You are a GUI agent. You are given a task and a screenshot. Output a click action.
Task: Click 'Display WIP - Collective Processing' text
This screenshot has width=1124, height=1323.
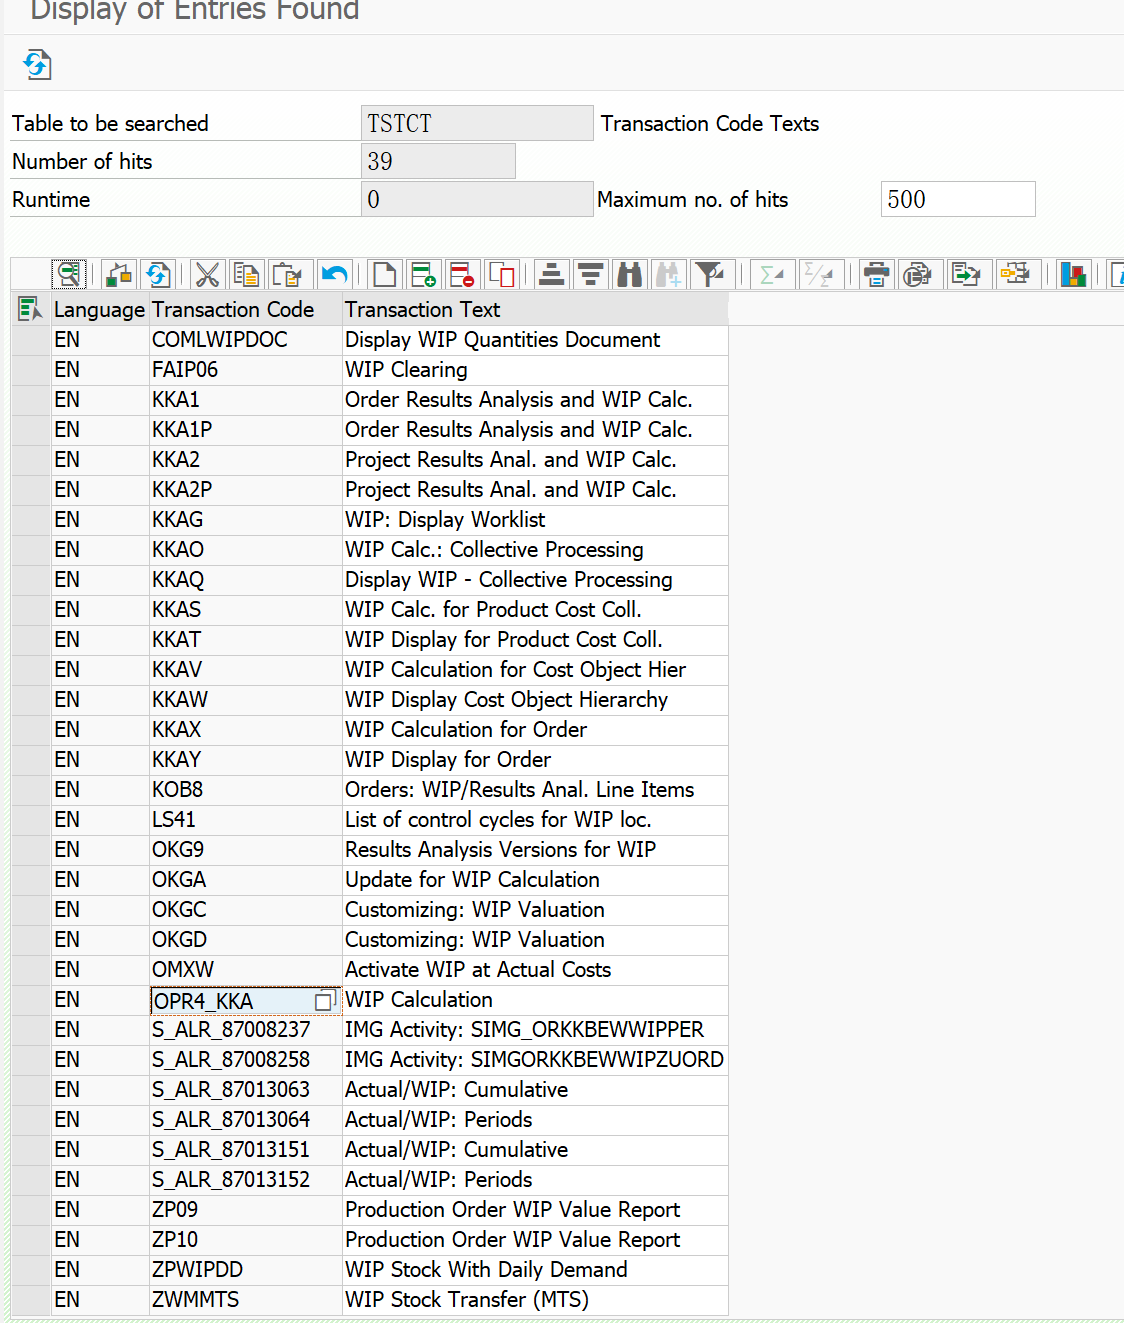[508, 580]
